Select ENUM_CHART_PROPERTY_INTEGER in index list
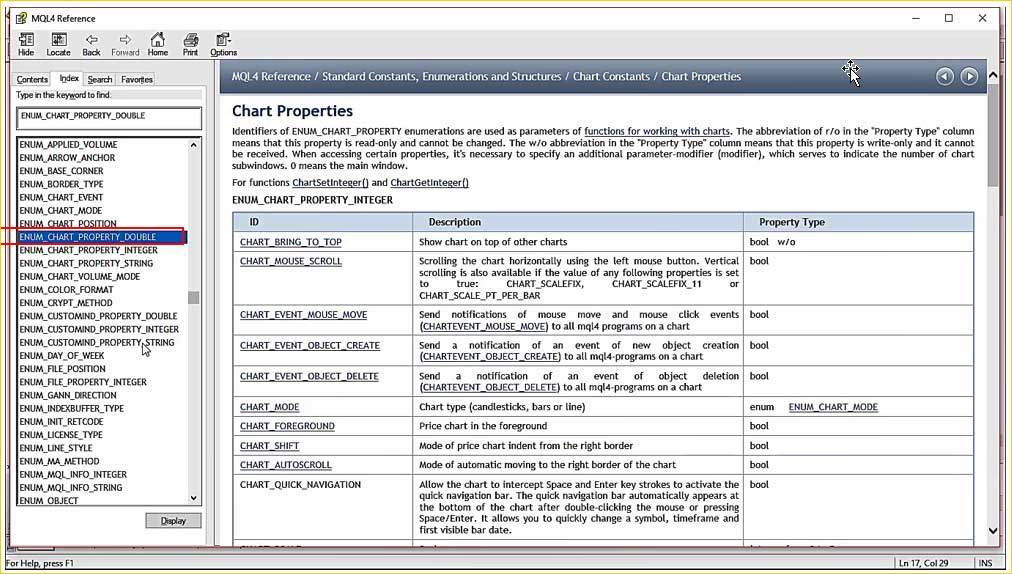Image resolution: width=1012 pixels, height=574 pixels. (88, 250)
